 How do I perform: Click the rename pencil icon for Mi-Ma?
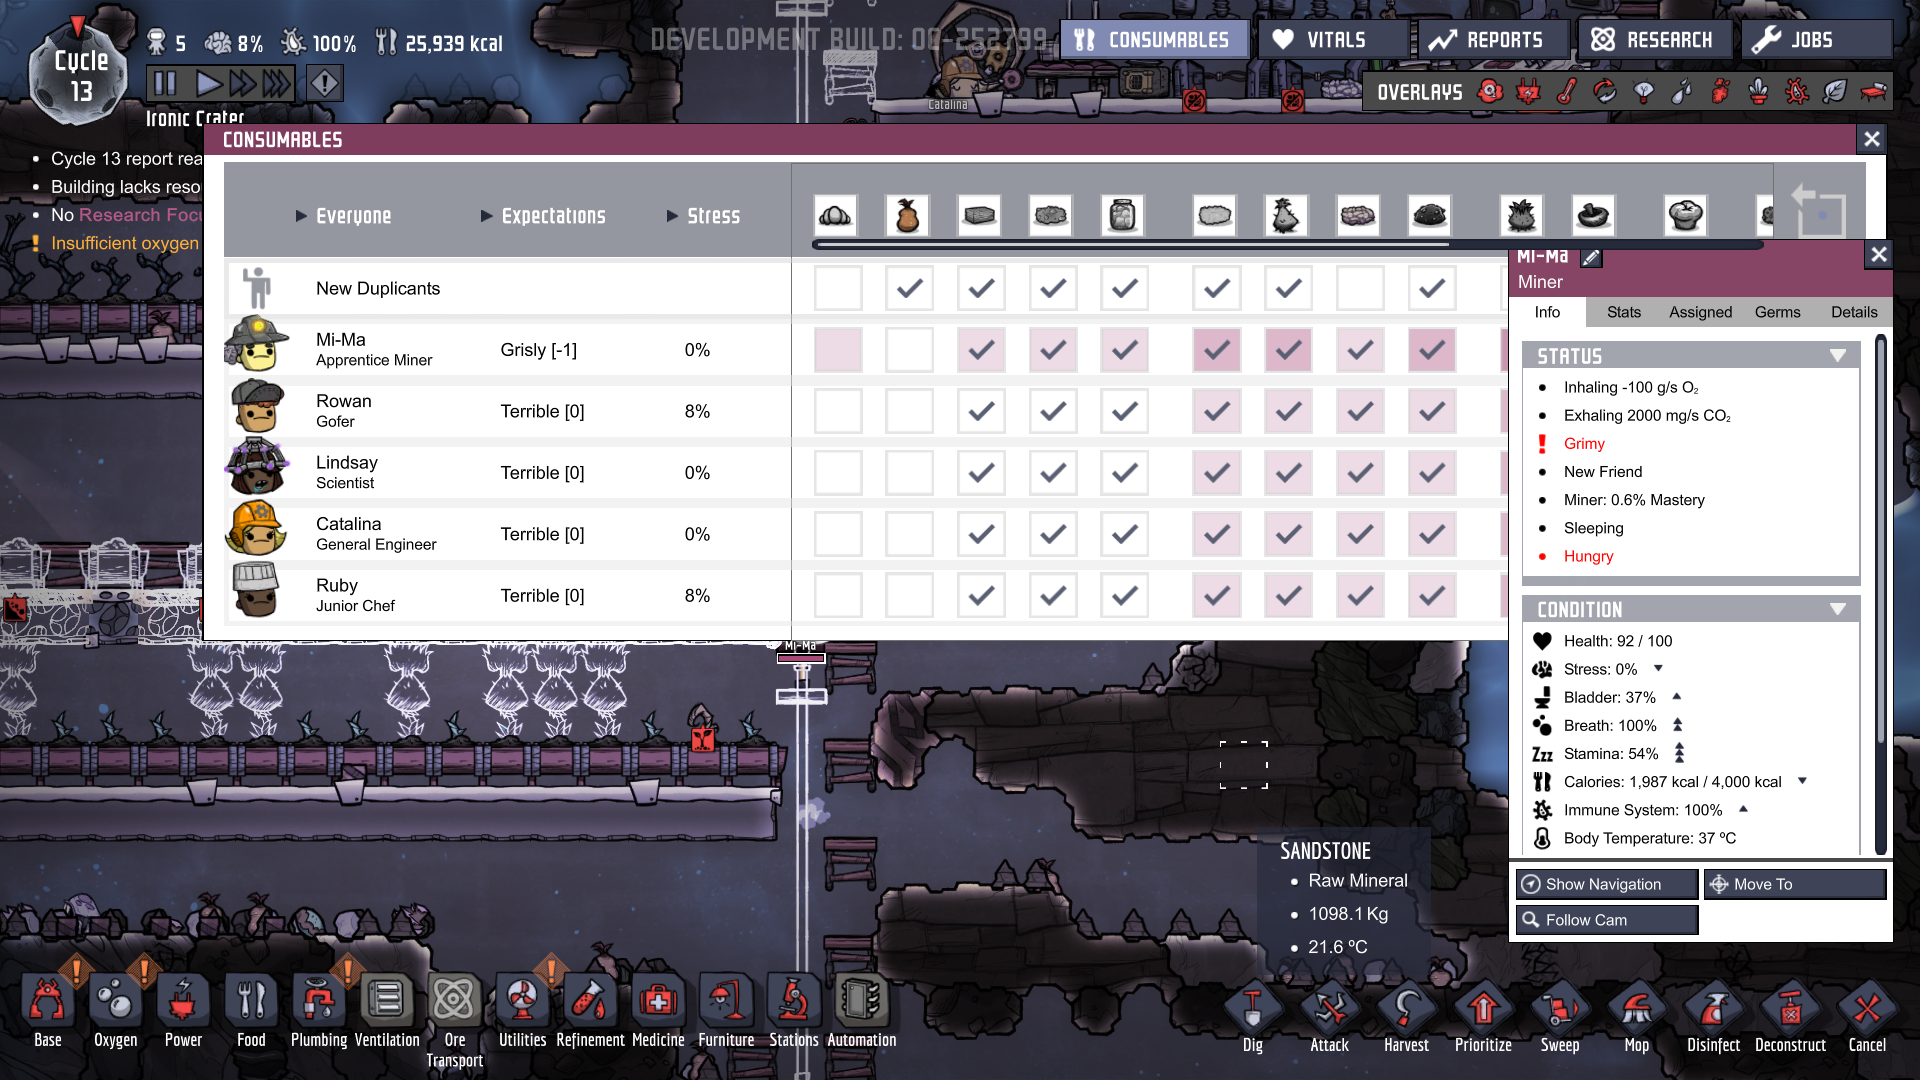click(x=1591, y=258)
